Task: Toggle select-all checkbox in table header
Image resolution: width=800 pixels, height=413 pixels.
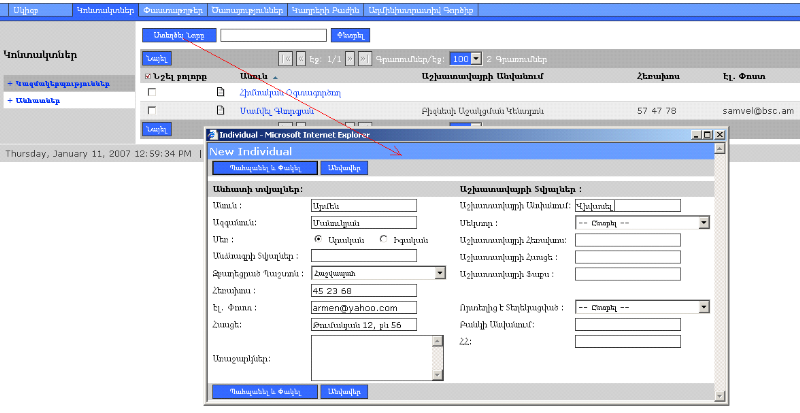Action: click(x=150, y=76)
